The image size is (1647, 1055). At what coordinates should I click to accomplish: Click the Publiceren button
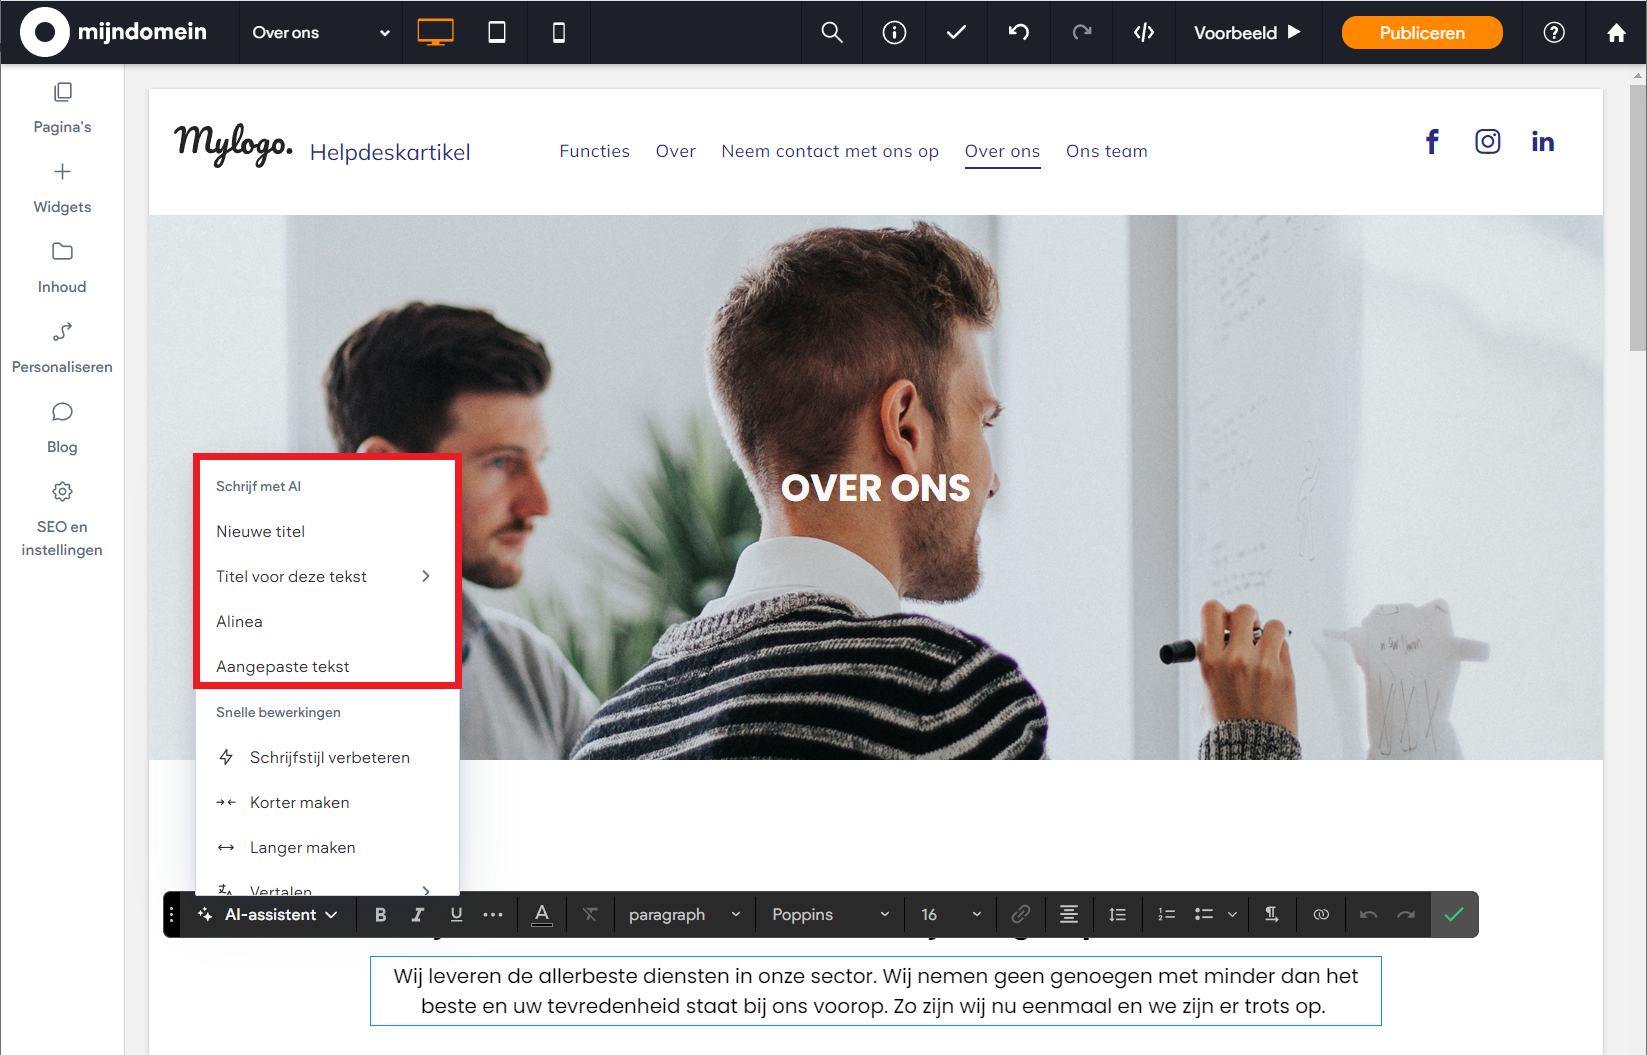coord(1421,33)
